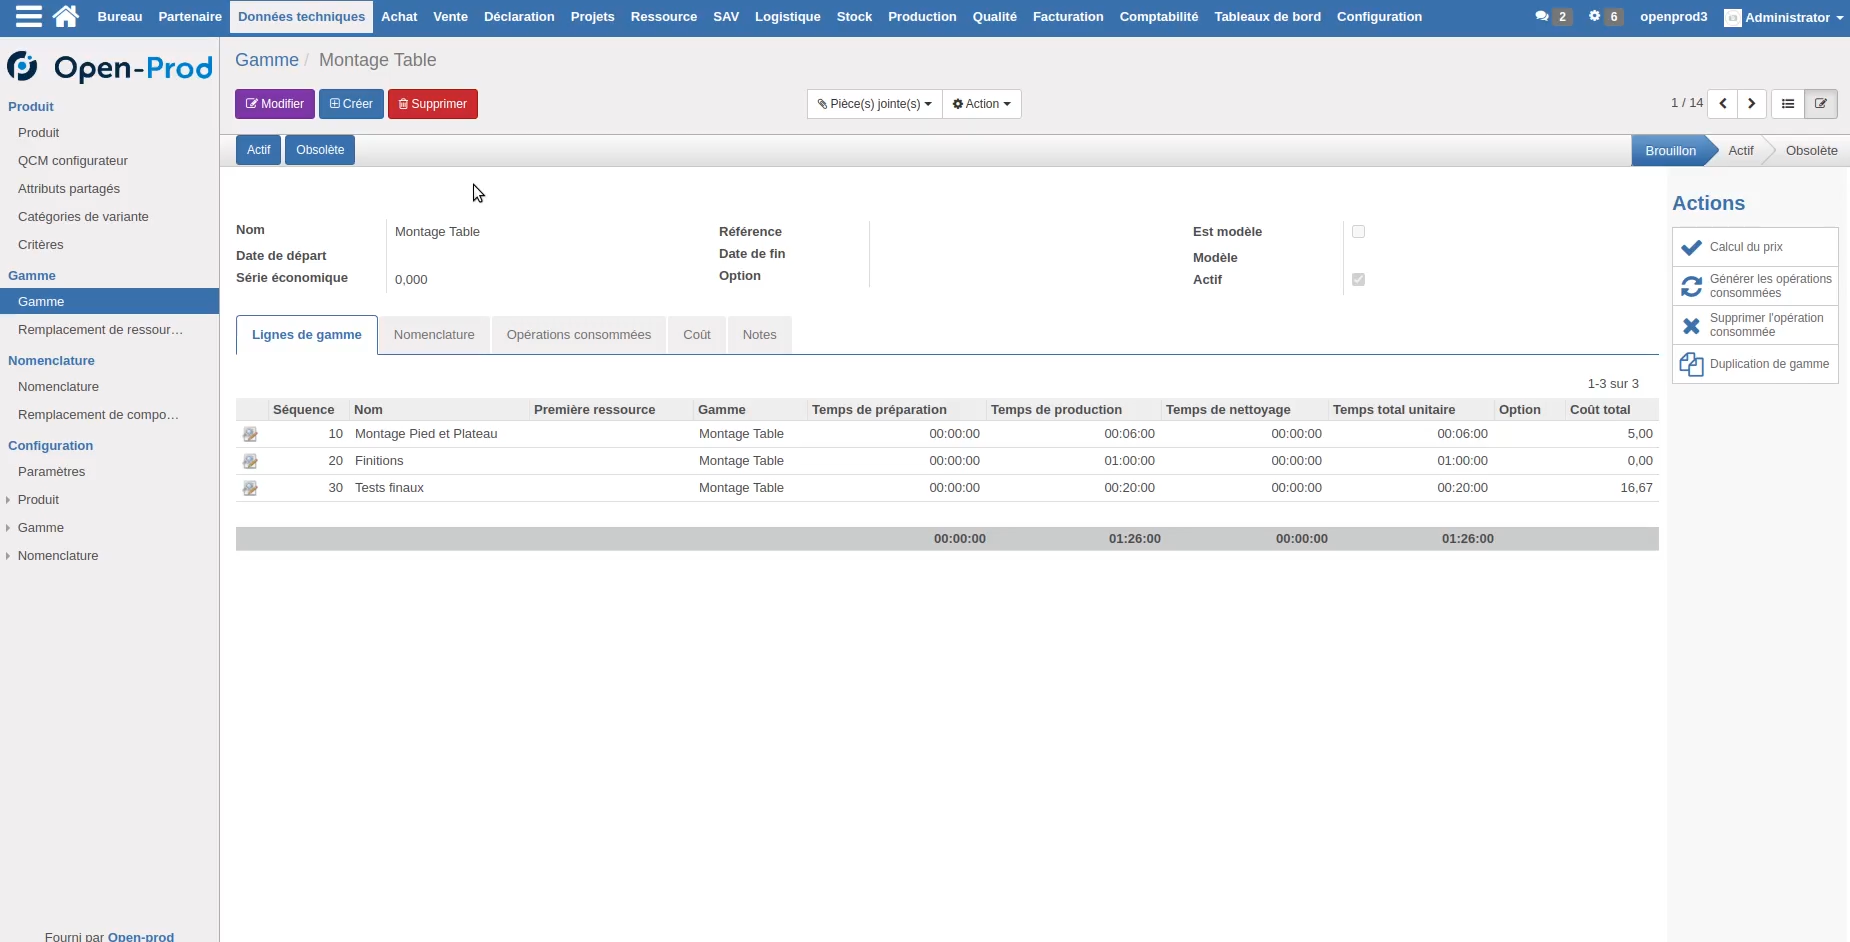The height and width of the screenshot is (942, 1850).
Task: Select the Actif status bar stage
Action: [1741, 151]
